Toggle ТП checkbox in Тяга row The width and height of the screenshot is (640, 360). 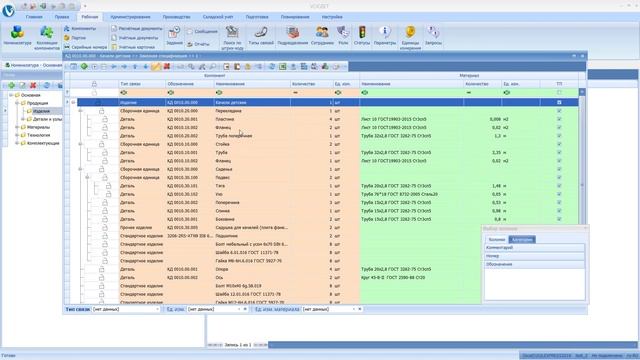click(559, 186)
